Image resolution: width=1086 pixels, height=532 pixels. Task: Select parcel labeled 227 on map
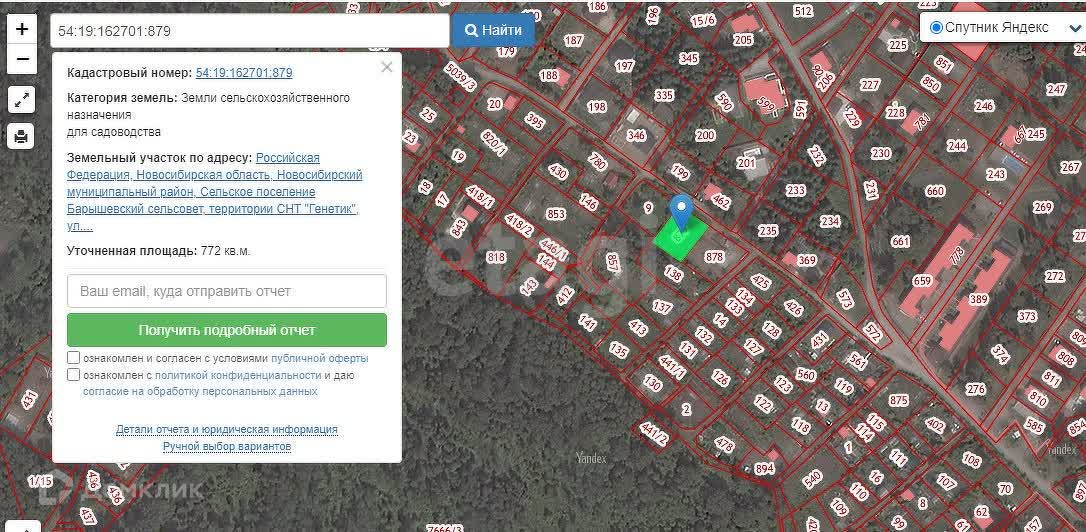(x=870, y=85)
